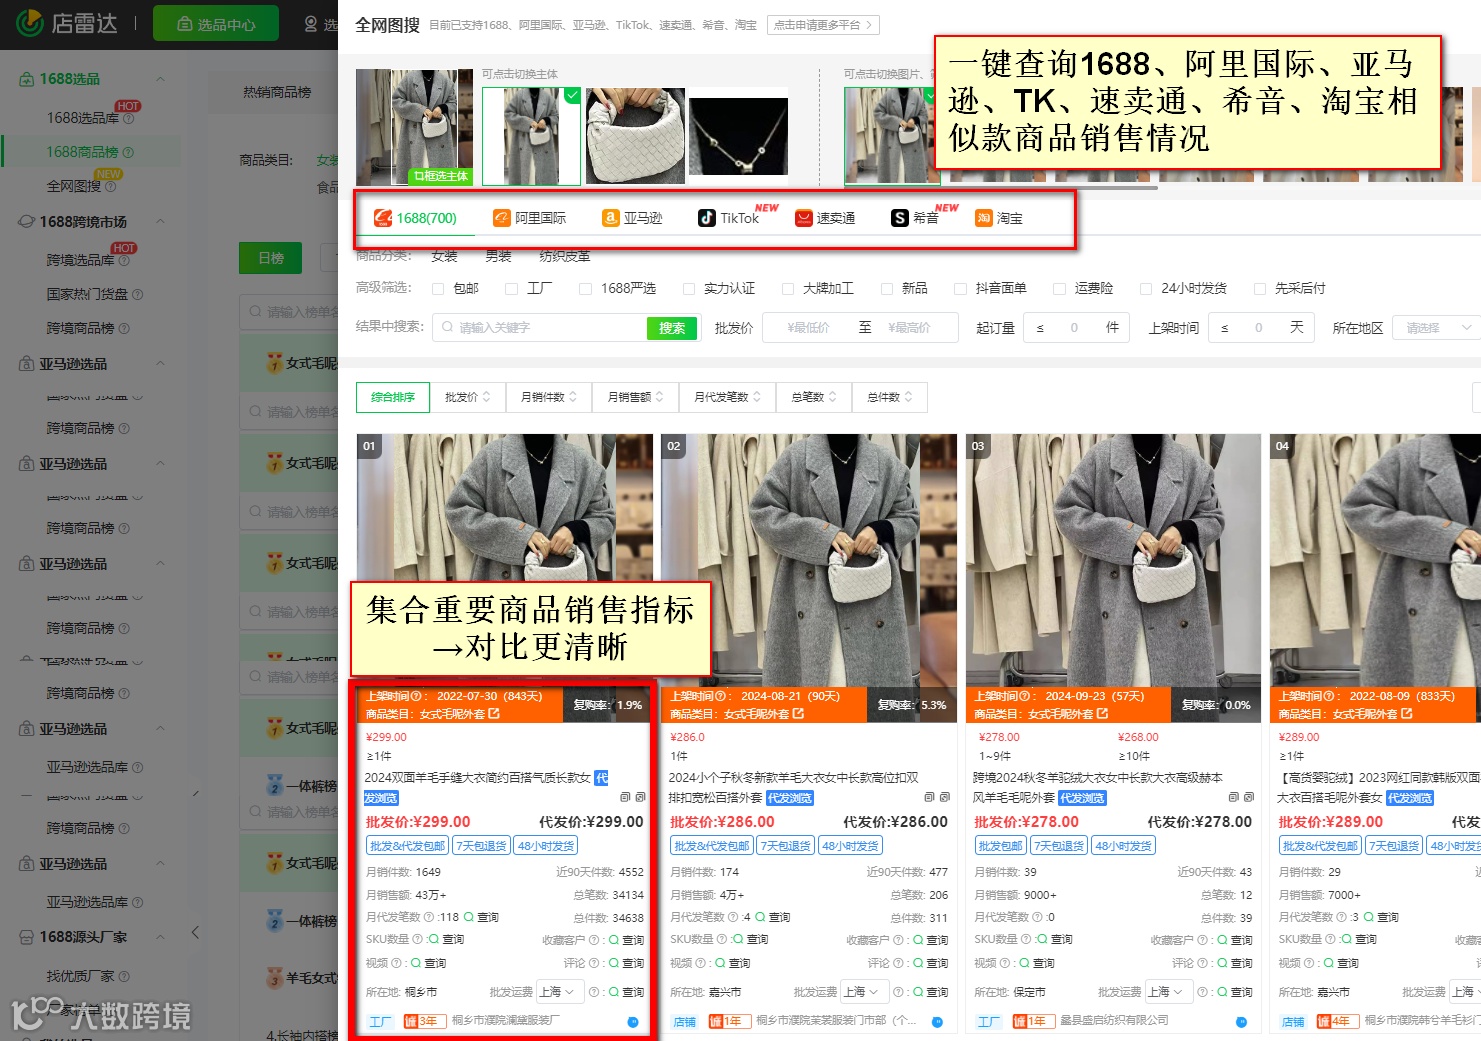Image resolution: width=1481 pixels, height=1041 pixels.
Task: Click the blue chat icon for 蠡县盛启纺织有限公司
Action: tap(1241, 1022)
